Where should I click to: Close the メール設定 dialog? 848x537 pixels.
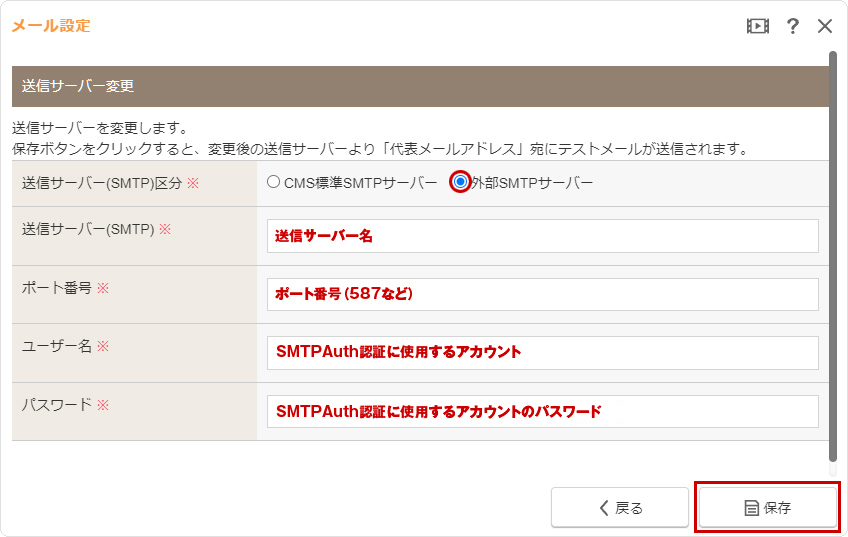pos(825,26)
